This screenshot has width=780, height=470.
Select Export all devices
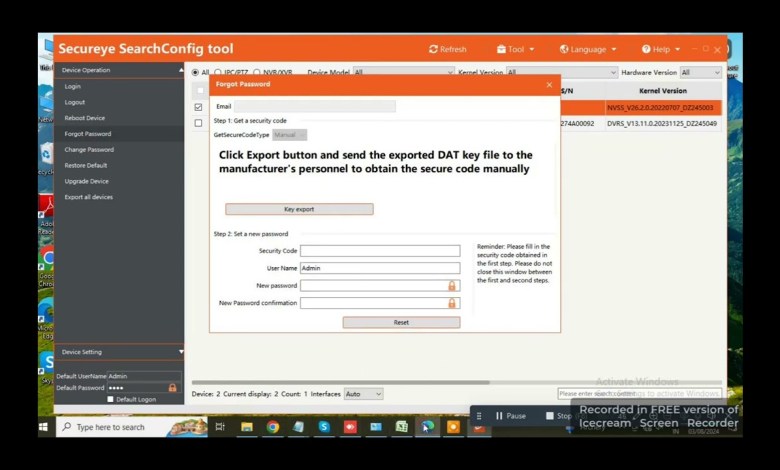pos(89,197)
